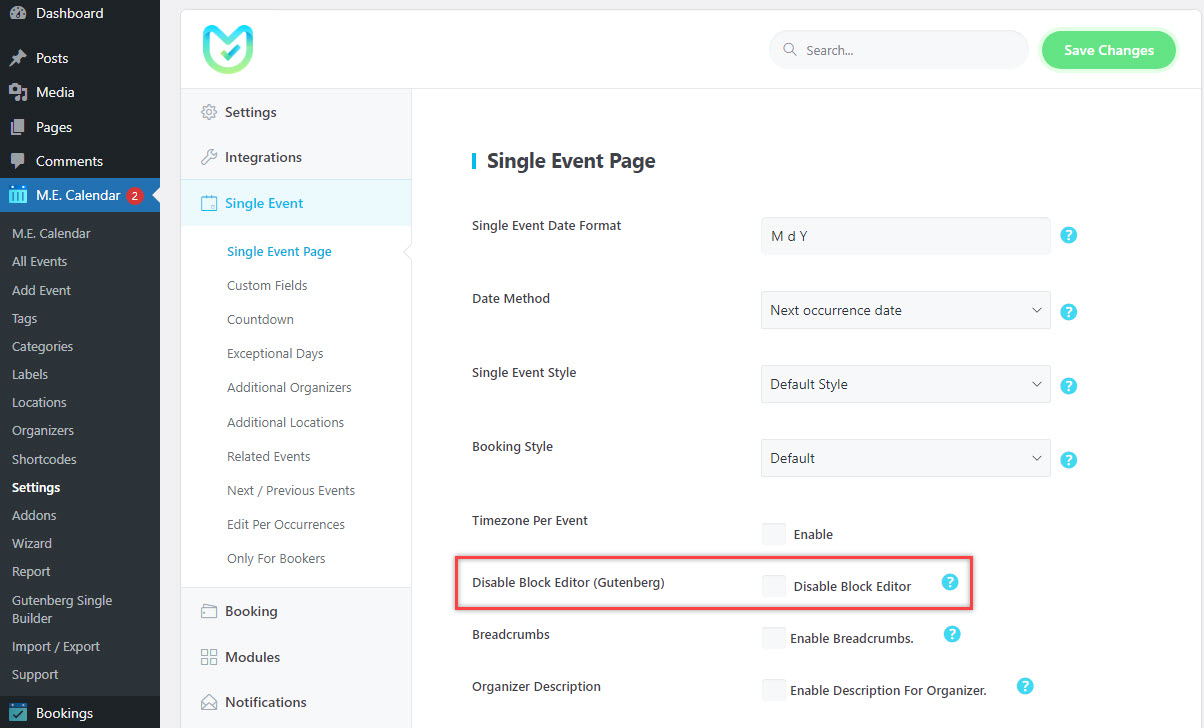Click the Dashboard gauge icon
Image resolution: width=1204 pixels, height=728 pixels.
click(x=18, y=13)
